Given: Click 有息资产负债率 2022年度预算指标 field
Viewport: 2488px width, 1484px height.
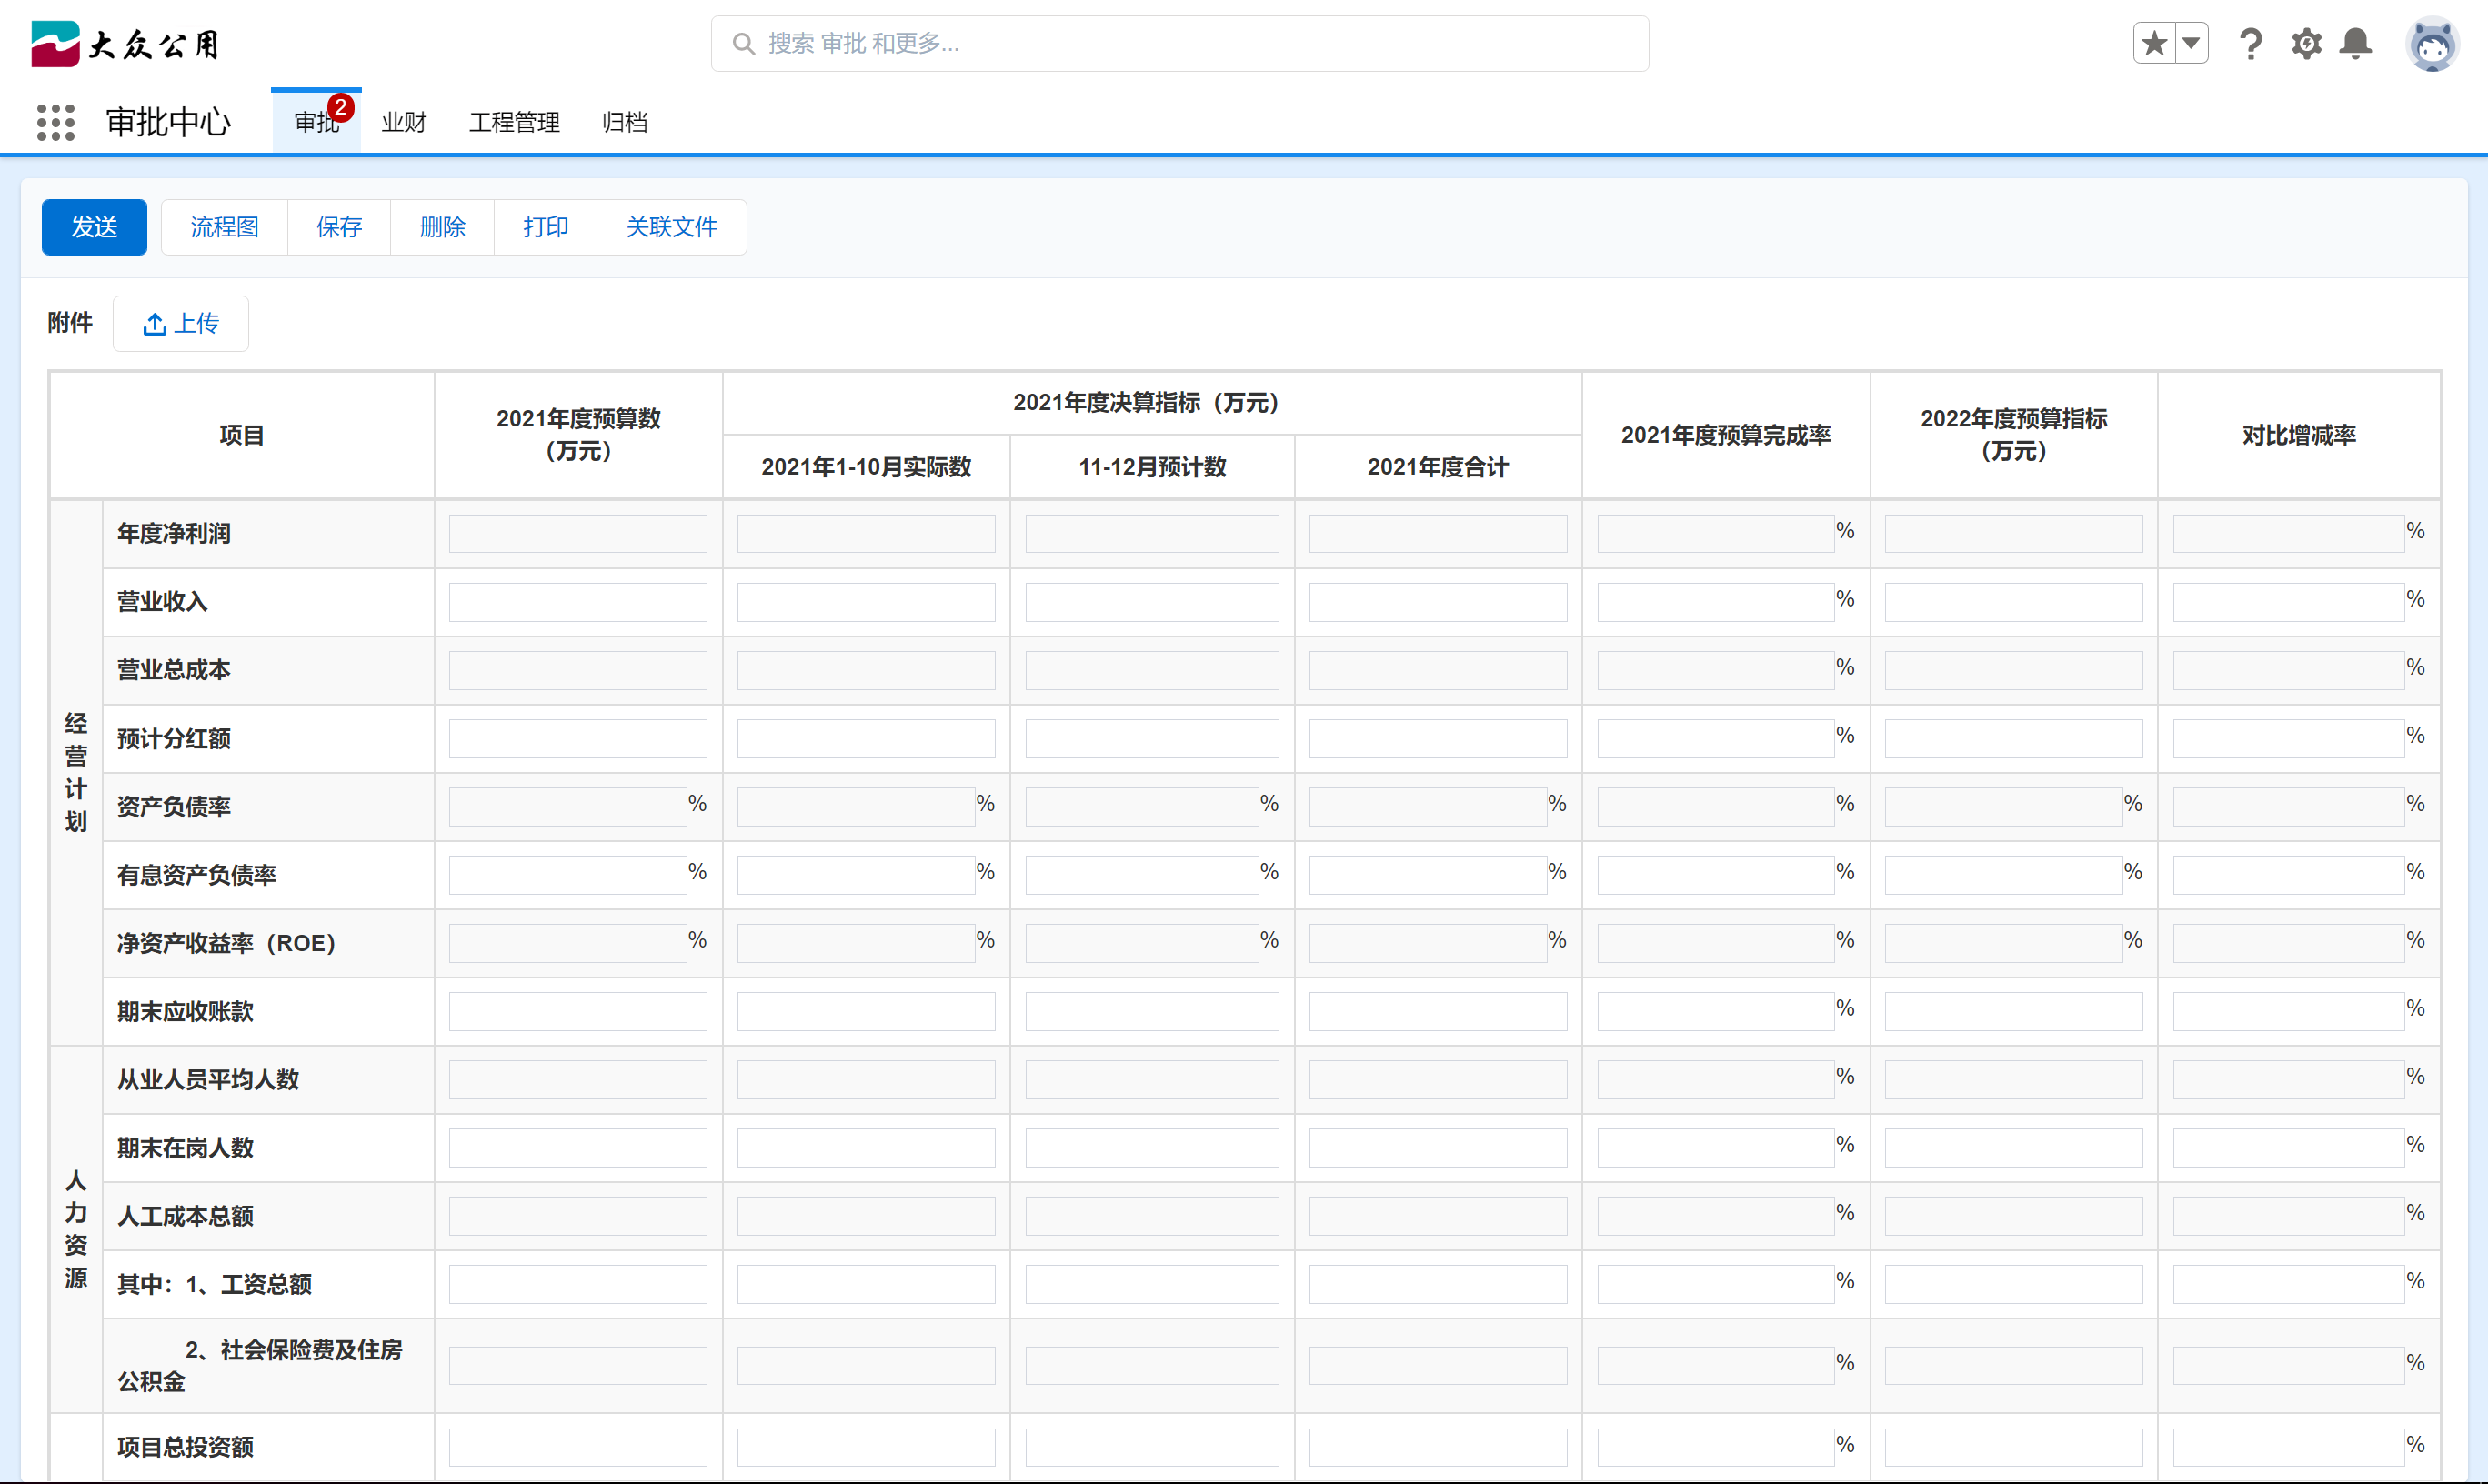Looking at the screenshot, I should click(x=2004, y=874).
